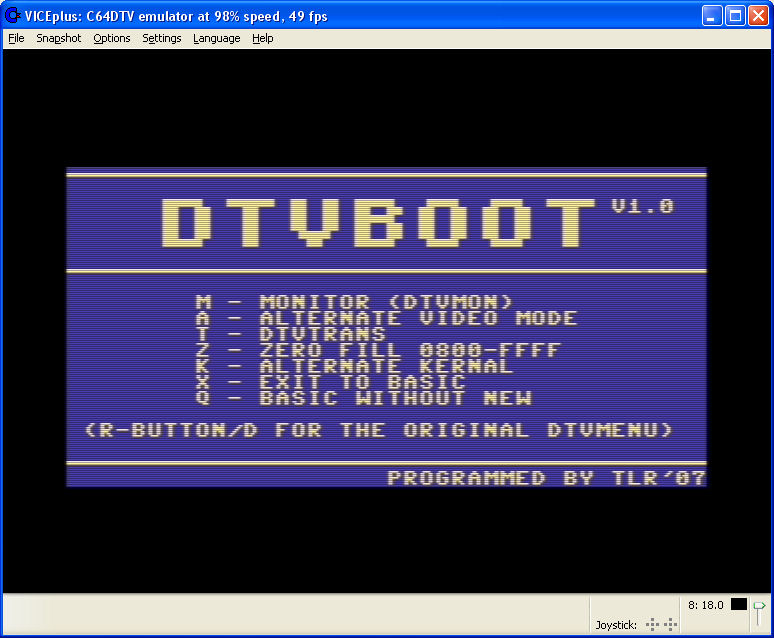The image size is (774, 638).
Task: Click the window title bar text
Action: click(x=176, y=16)
